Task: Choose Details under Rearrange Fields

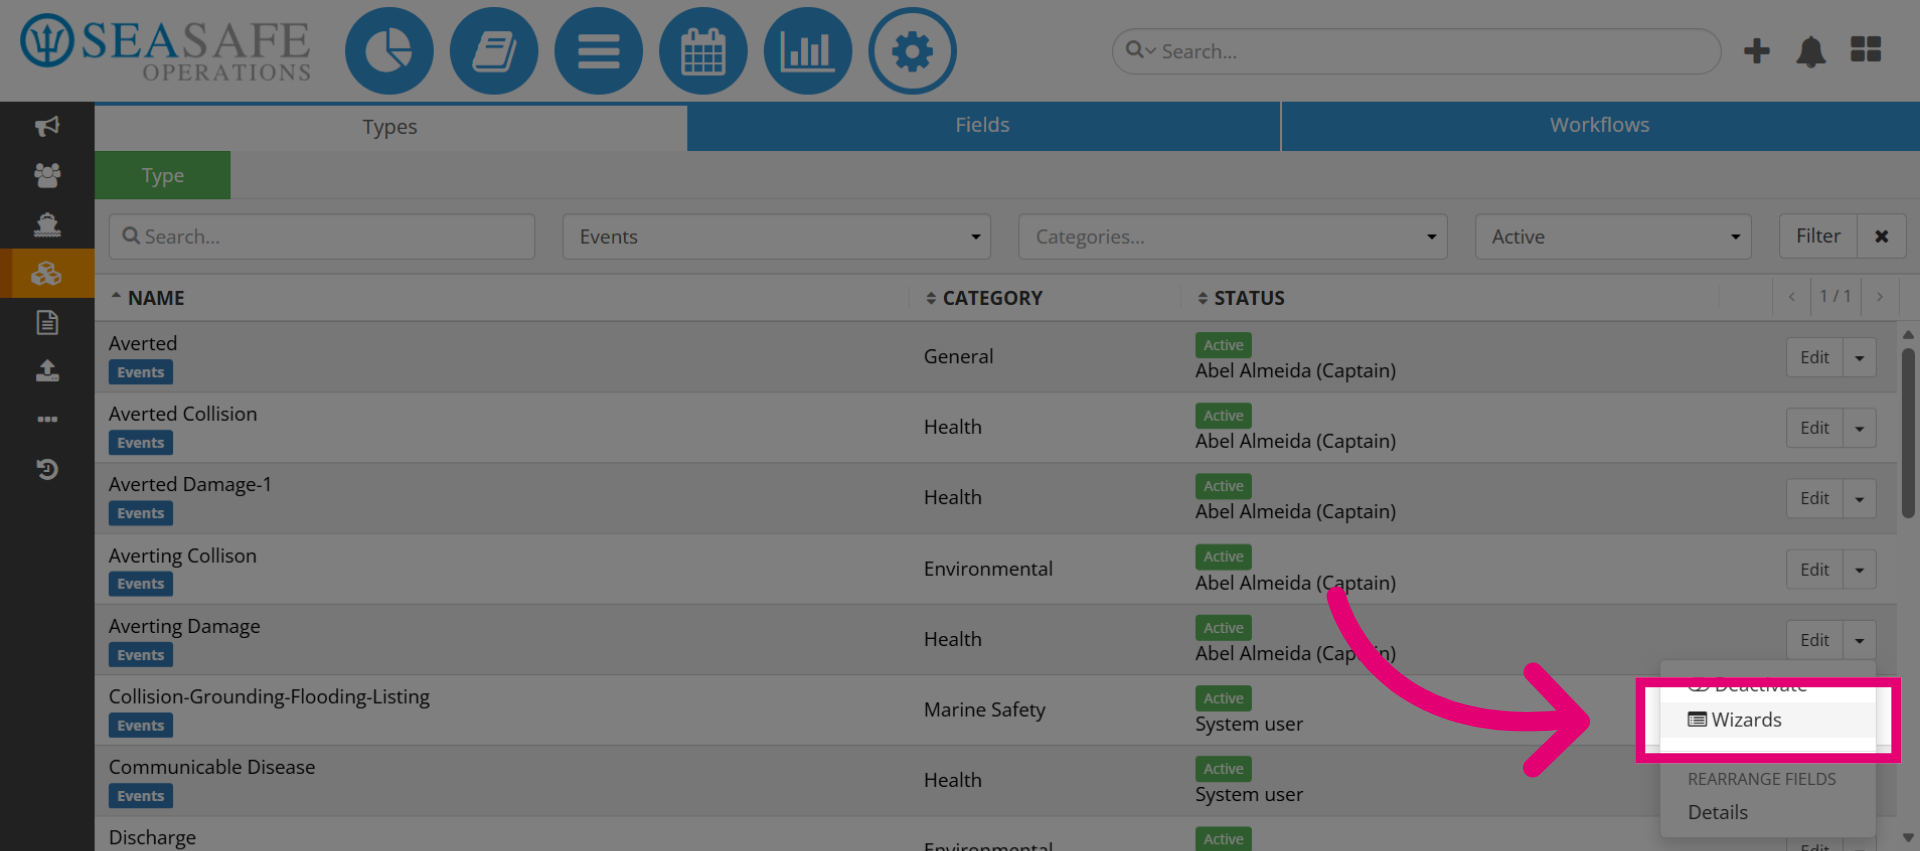Action: (x=1718, y=813)
